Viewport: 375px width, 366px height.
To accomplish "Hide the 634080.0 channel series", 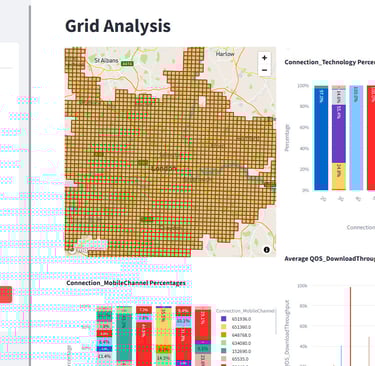I will coord(237,343).
